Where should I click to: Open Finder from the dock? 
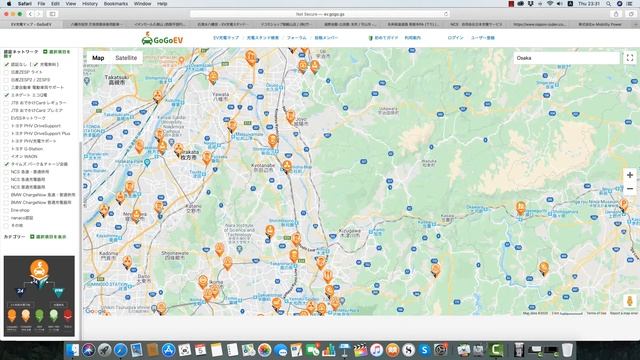(x=73, y=350)
